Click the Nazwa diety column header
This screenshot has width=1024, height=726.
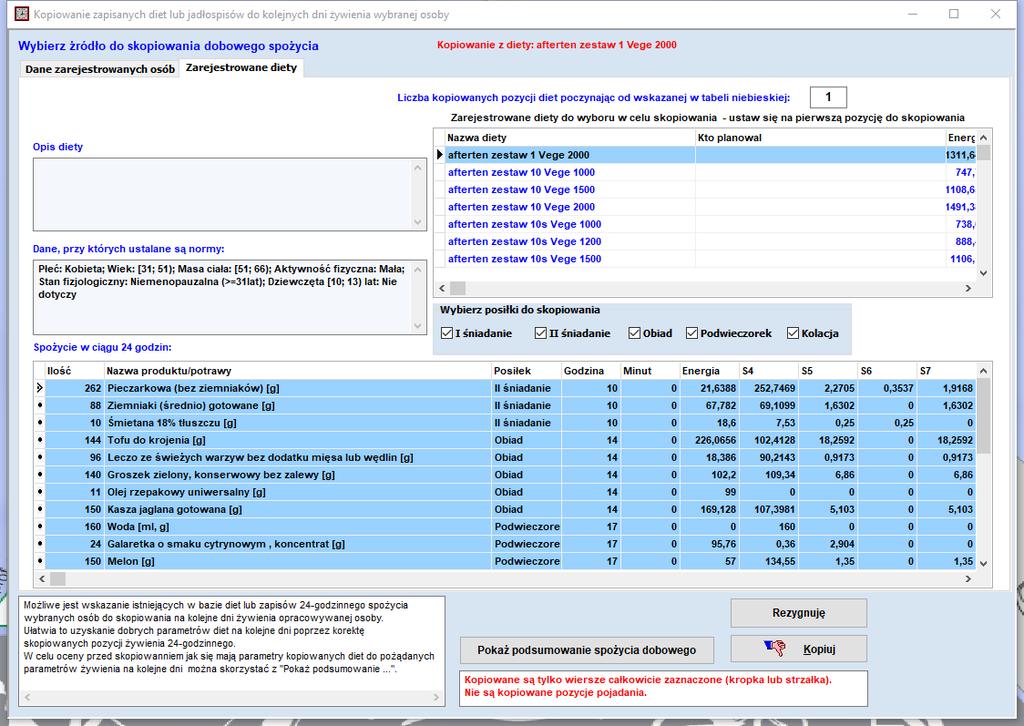(570, 138)
